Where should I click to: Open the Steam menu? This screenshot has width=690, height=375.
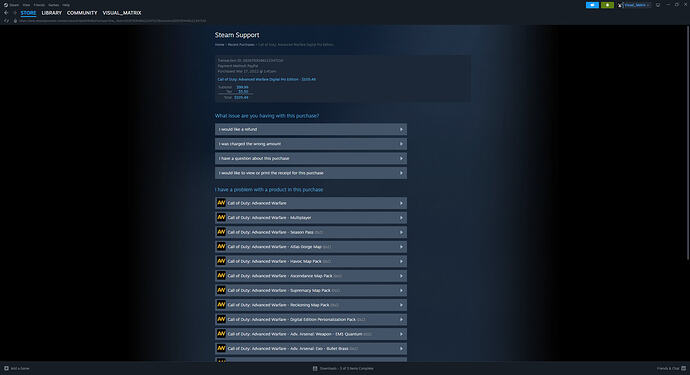point(14,5)
